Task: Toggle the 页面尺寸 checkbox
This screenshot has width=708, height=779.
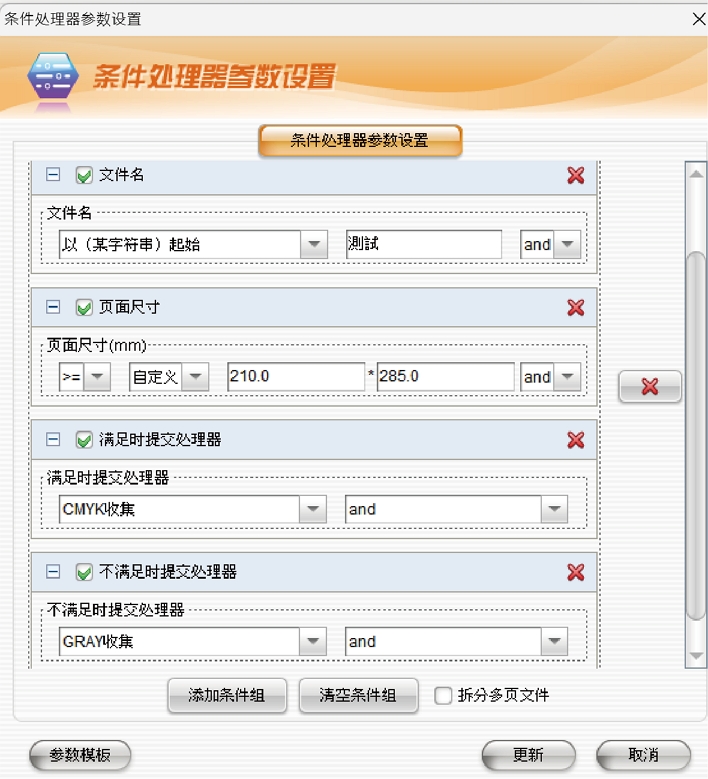Action: (x=84, y=308)
